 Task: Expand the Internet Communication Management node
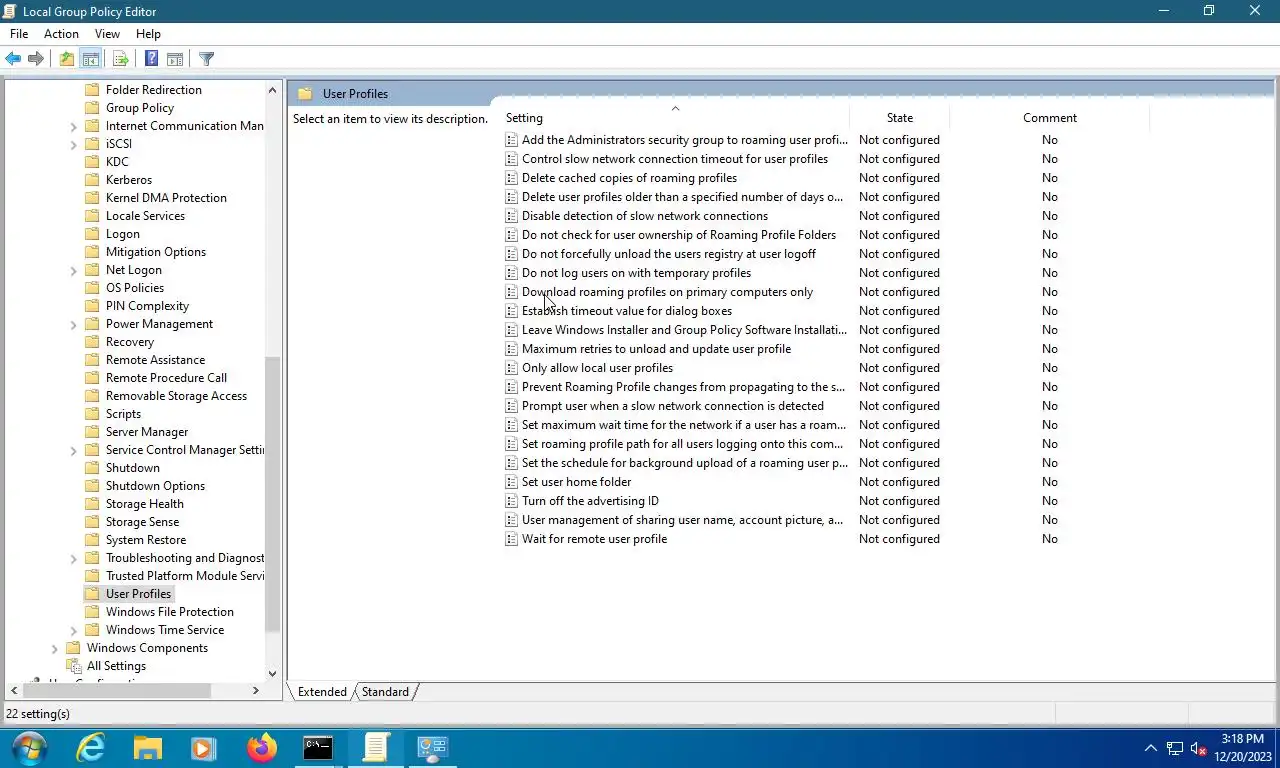[74, 126]
